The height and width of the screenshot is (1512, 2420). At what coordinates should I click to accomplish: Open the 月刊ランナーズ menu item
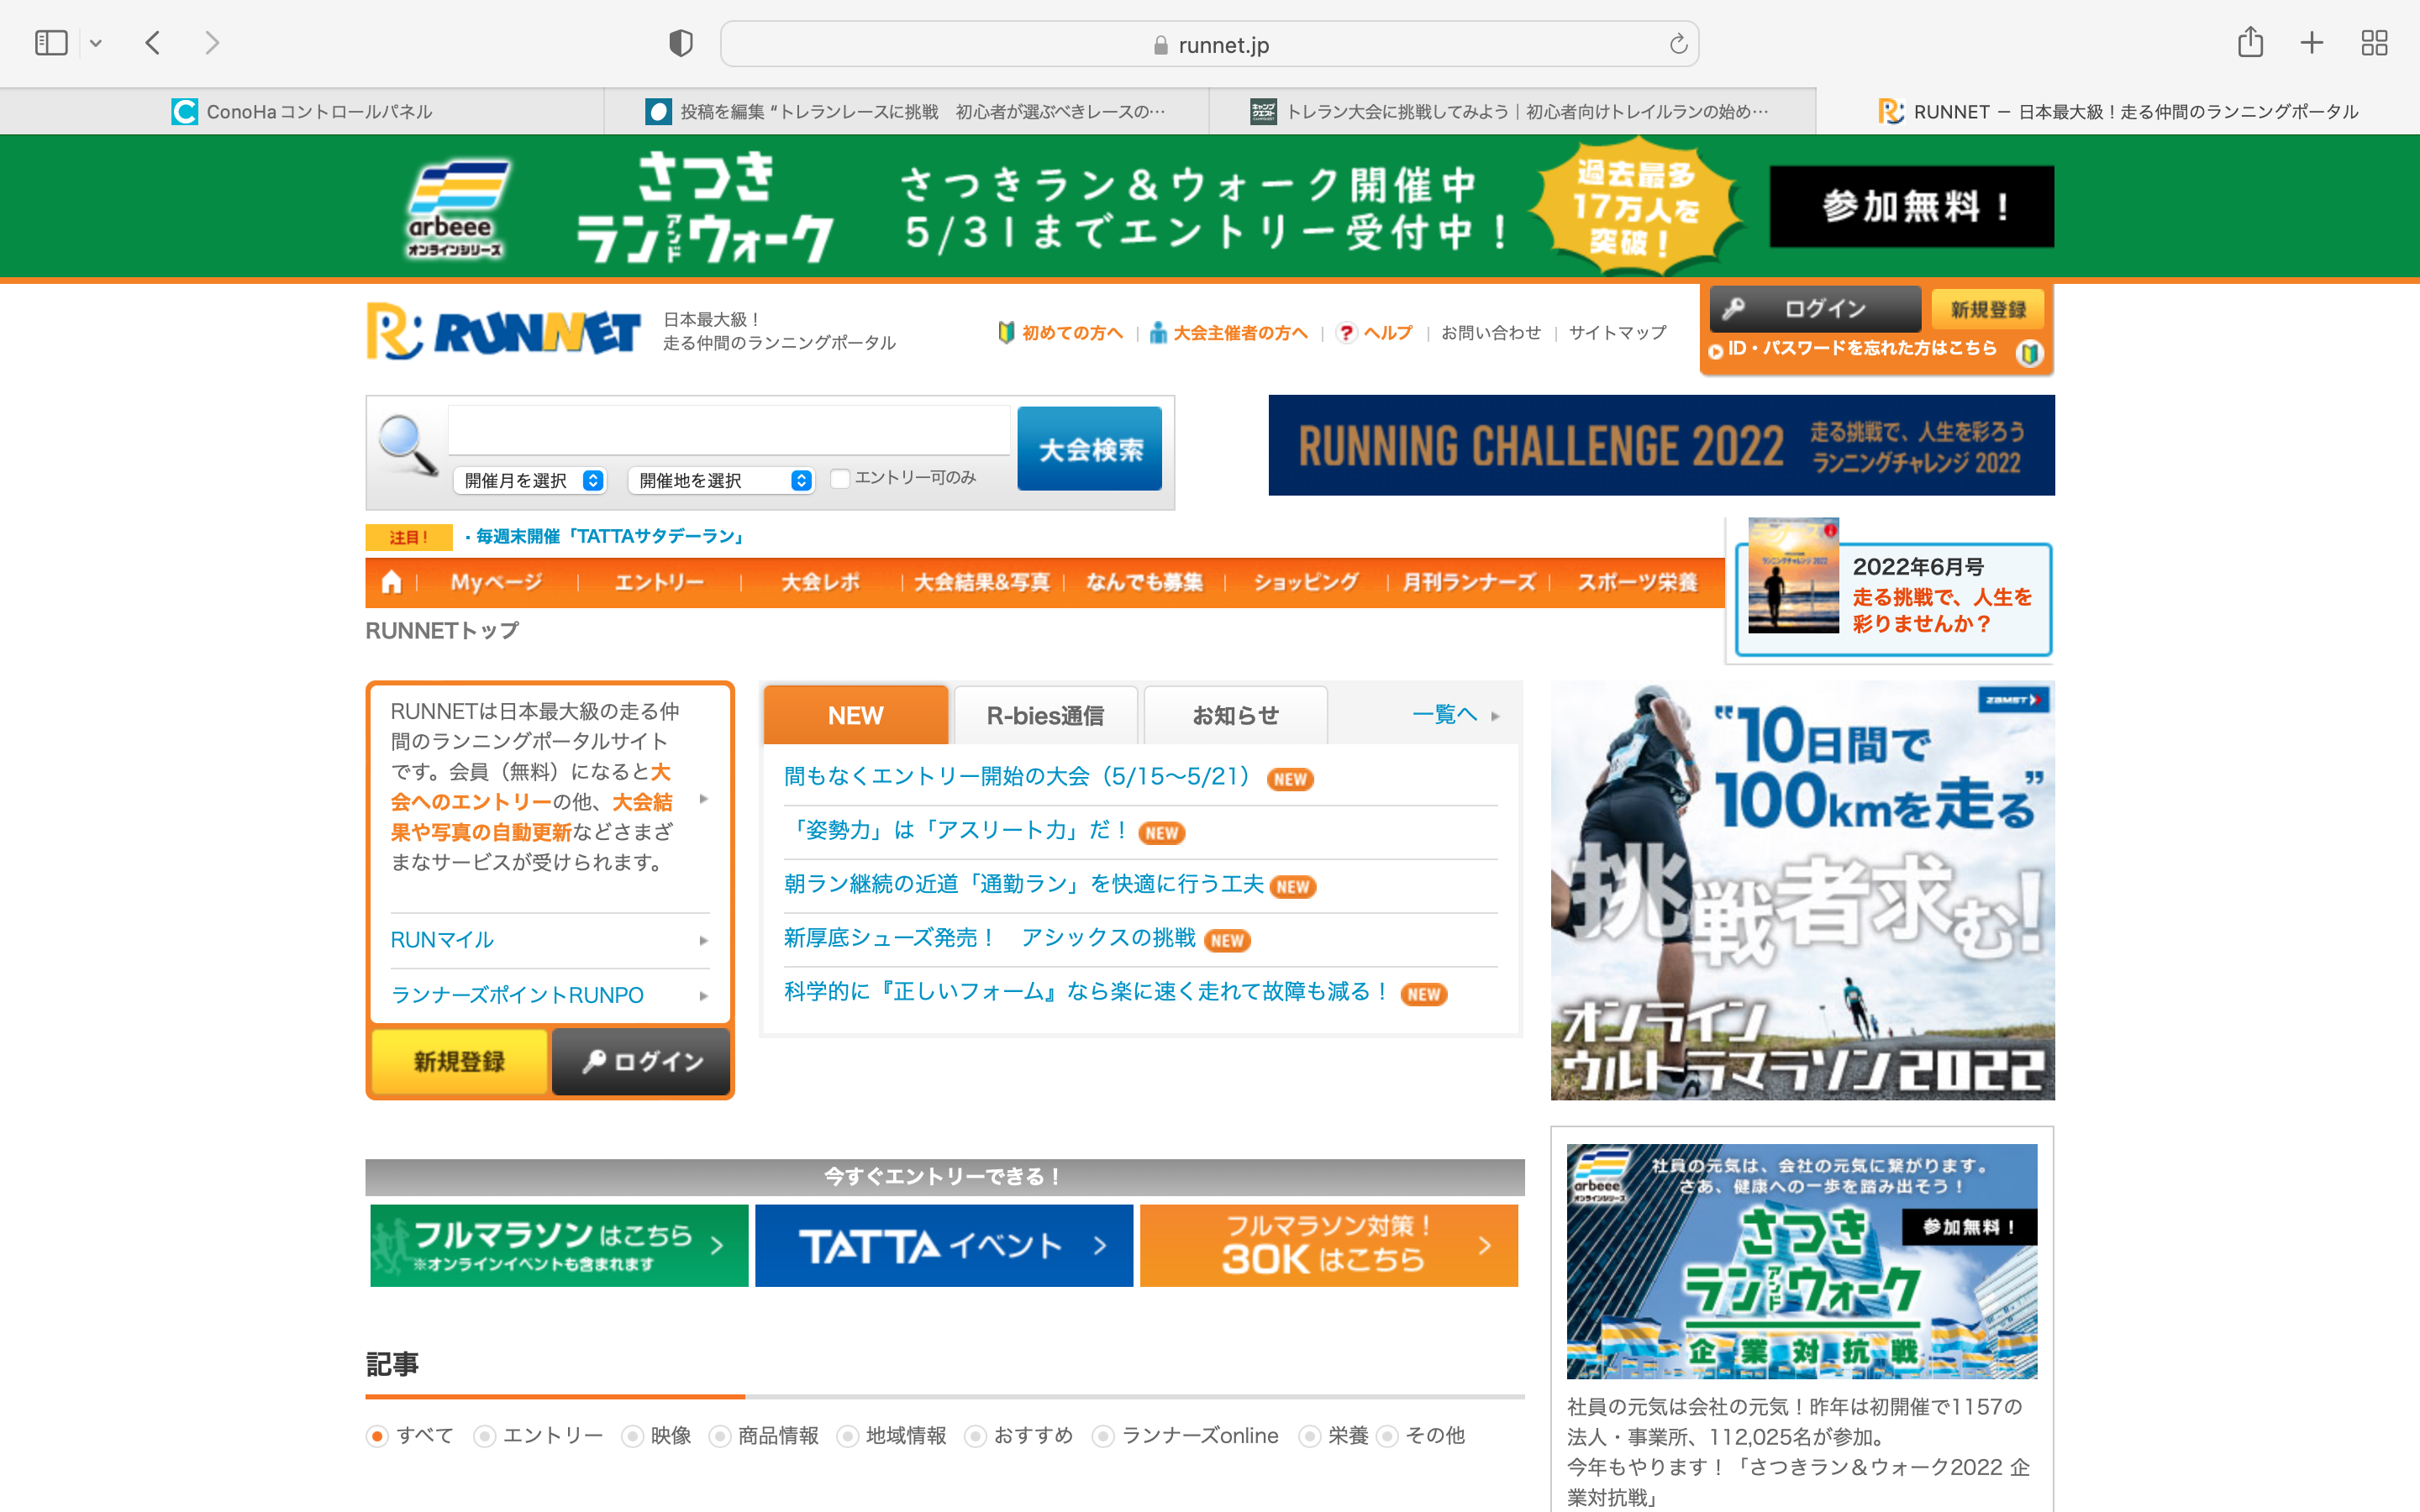point(1468,582)
